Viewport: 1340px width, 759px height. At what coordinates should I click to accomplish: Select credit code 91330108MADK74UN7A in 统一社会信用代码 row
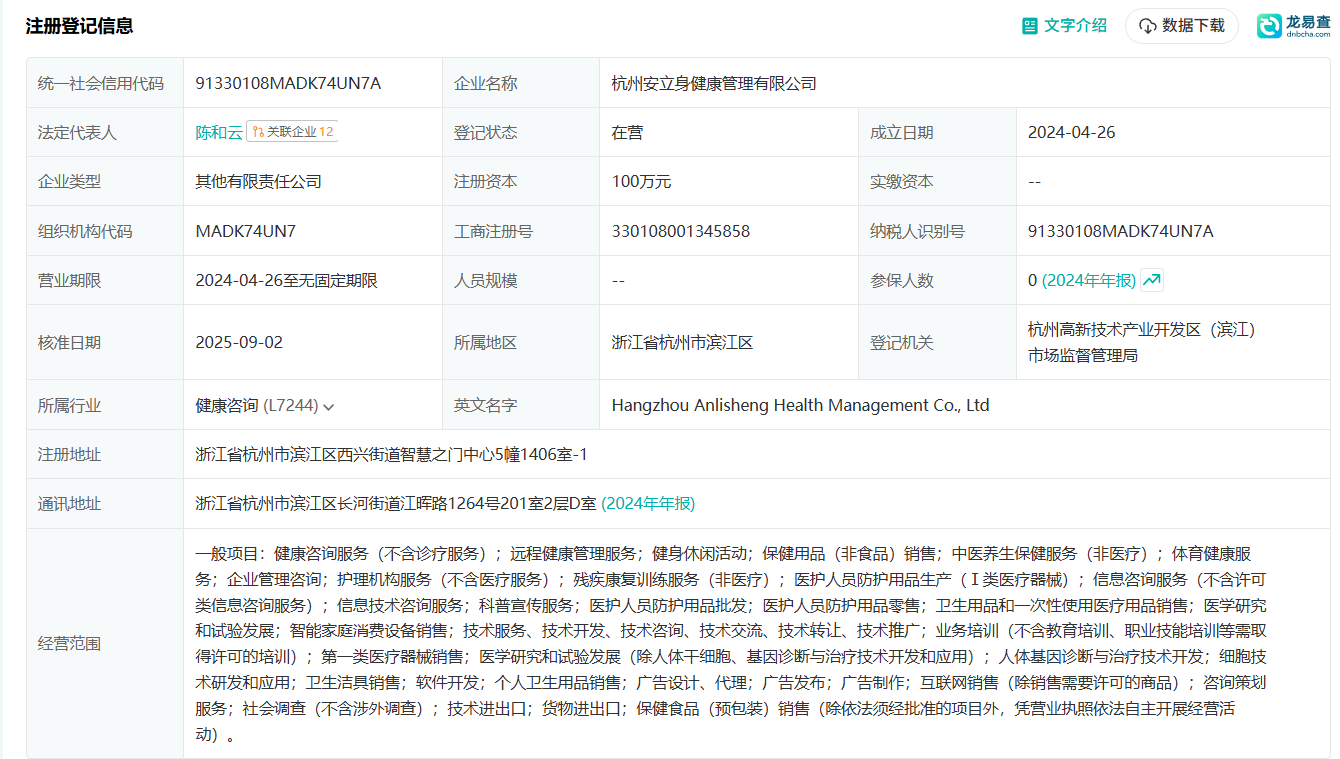288,83
